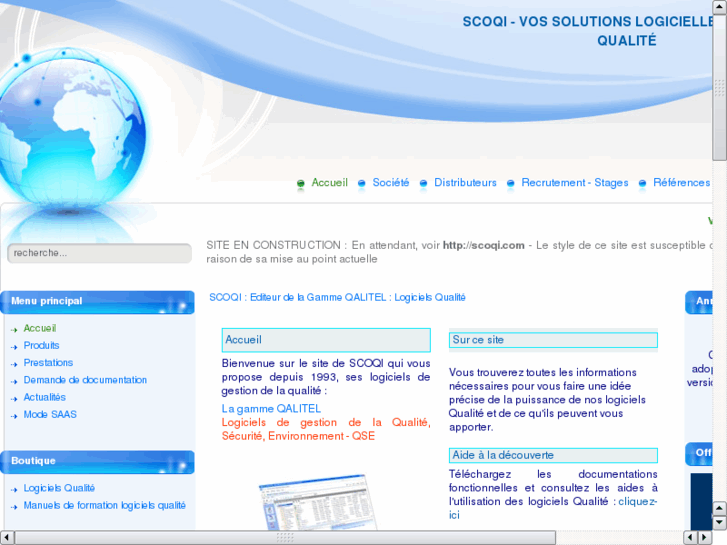Open Recrutement - Stages page
Screen dimensions: 727x545
pos(575,183)
